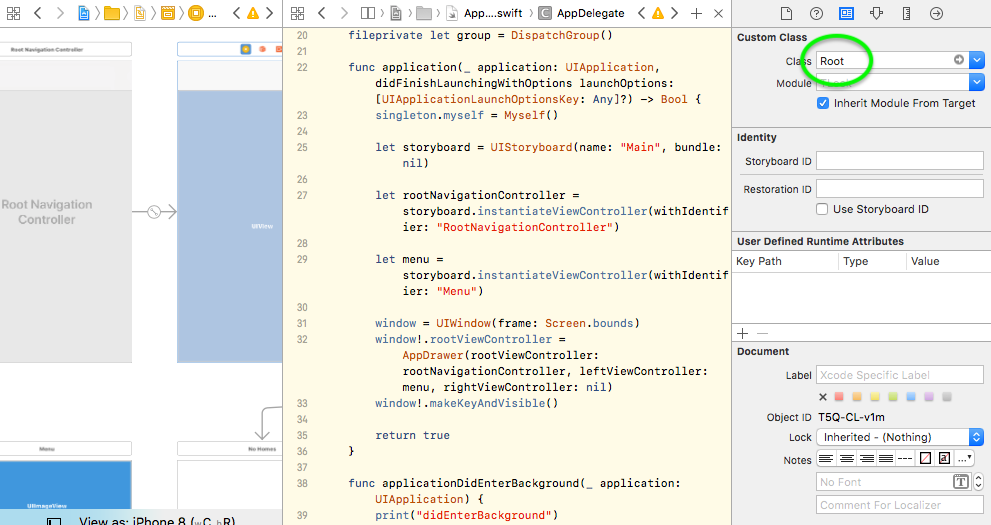Click the Storyboard ID text field
The image size is (991, 525).
pyautogui.click(x=900, y=161)
